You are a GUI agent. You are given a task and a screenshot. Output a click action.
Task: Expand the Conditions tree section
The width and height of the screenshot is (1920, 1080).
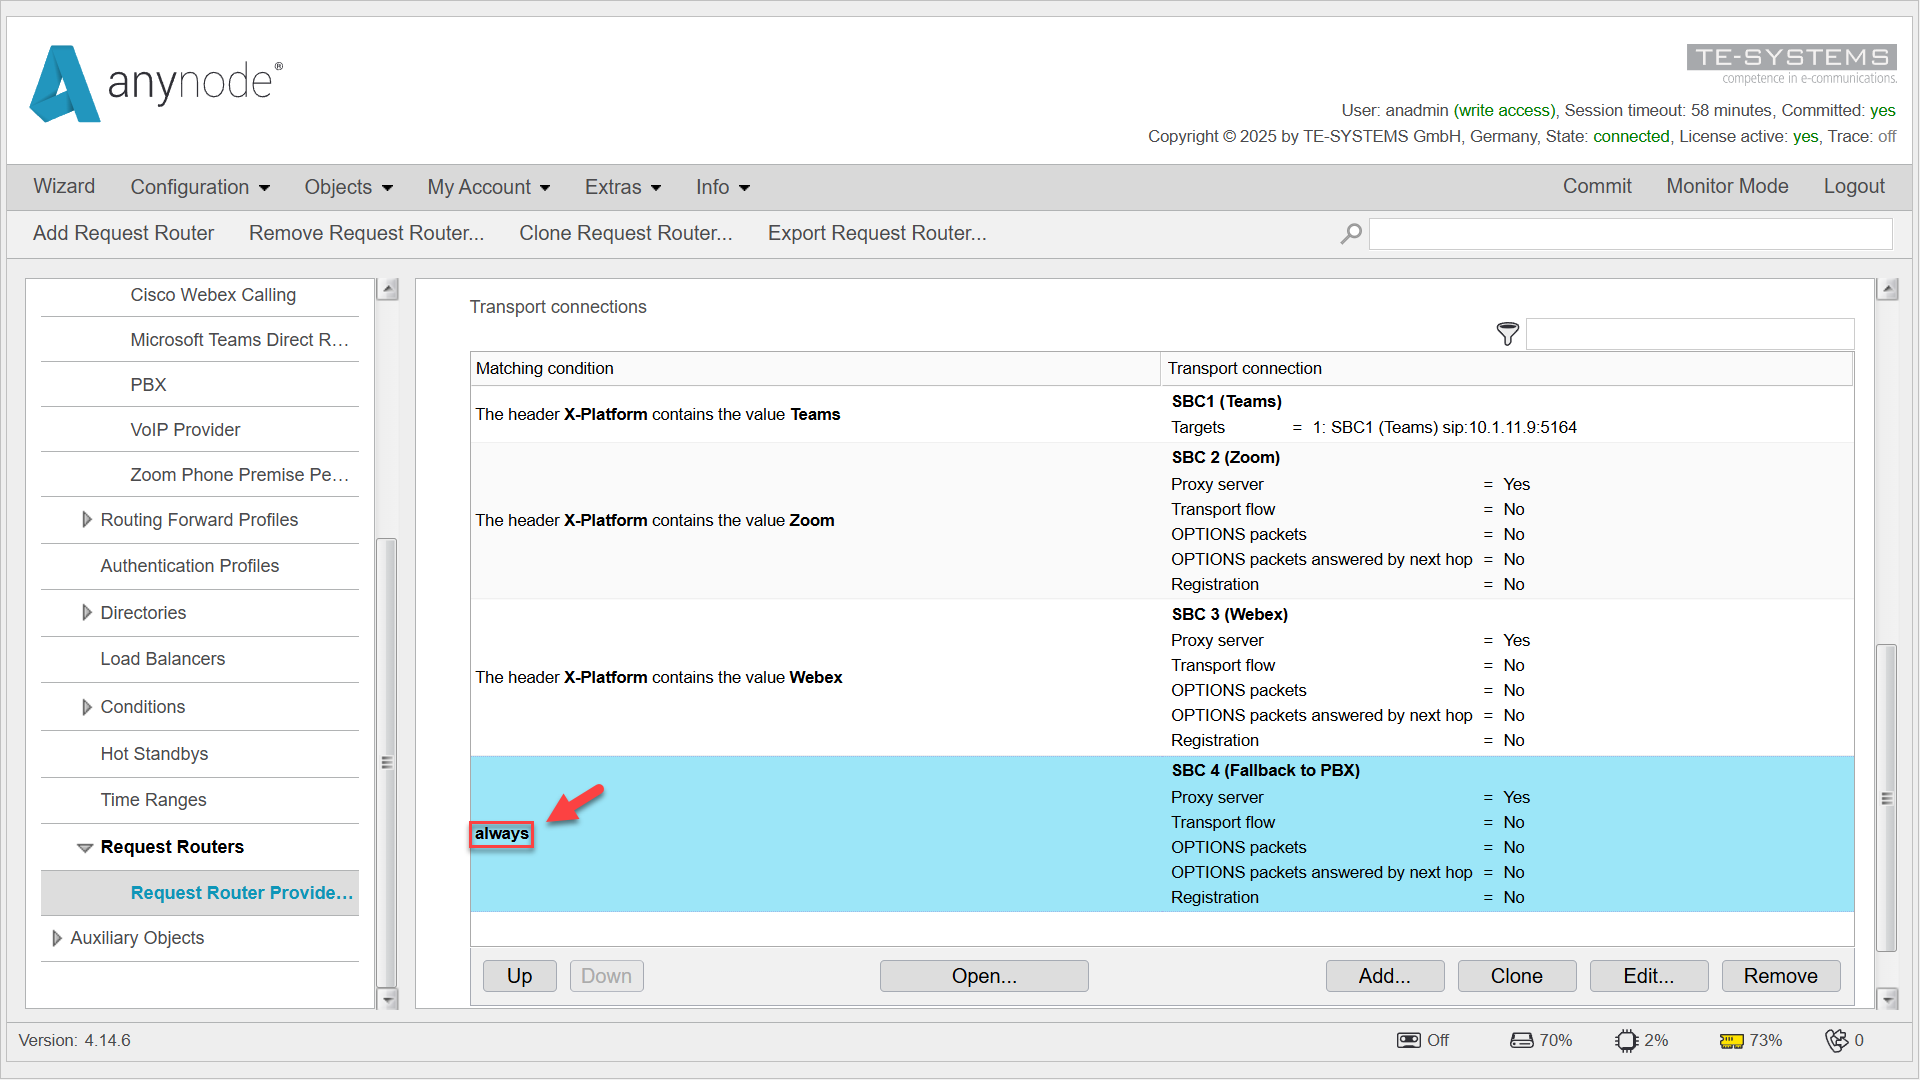[87, 707]
